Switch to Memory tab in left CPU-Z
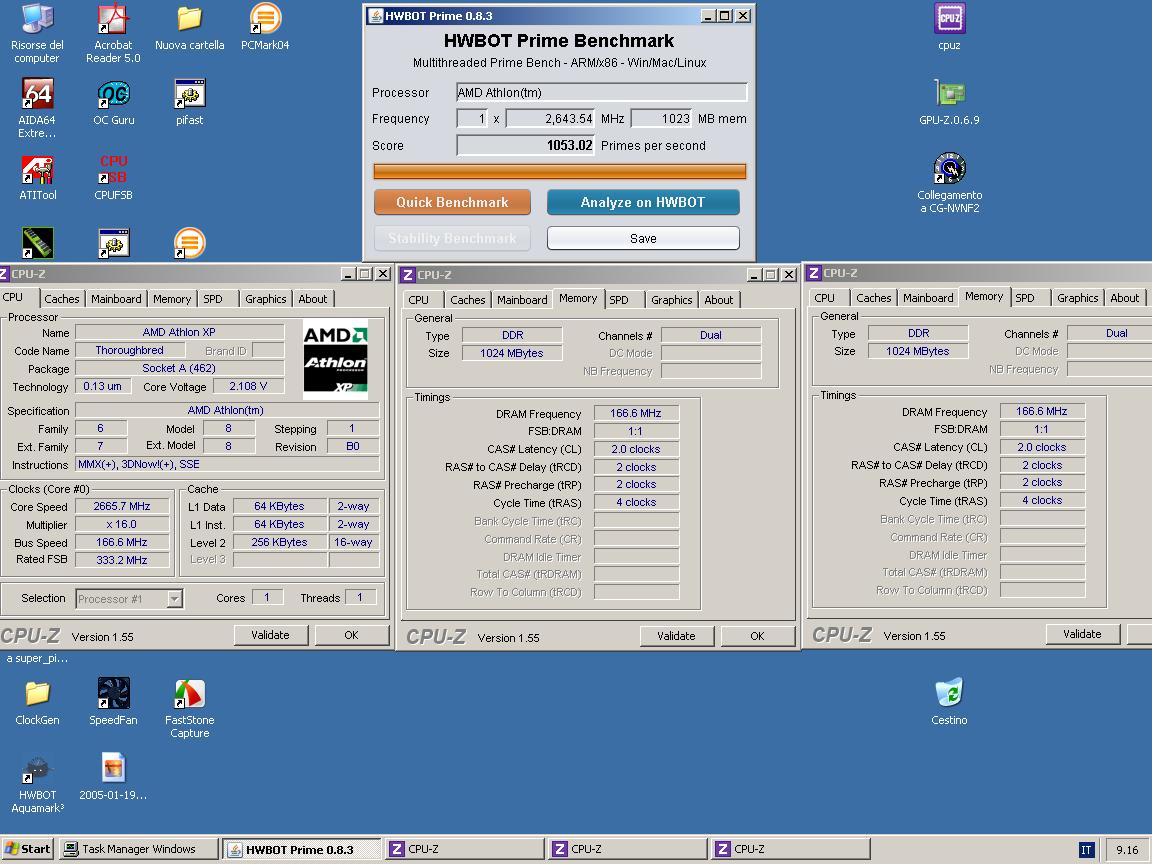This screenshot has height=864, width=1152. coord(172,299)
